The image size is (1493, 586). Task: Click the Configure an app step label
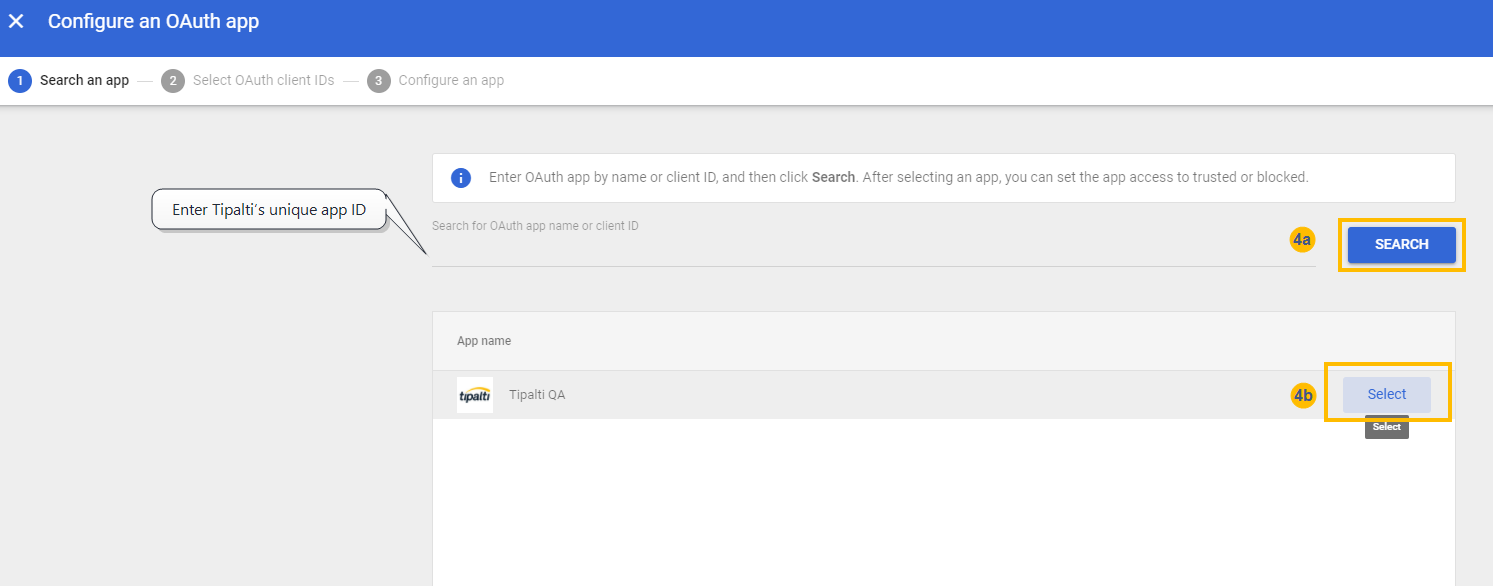451,80
